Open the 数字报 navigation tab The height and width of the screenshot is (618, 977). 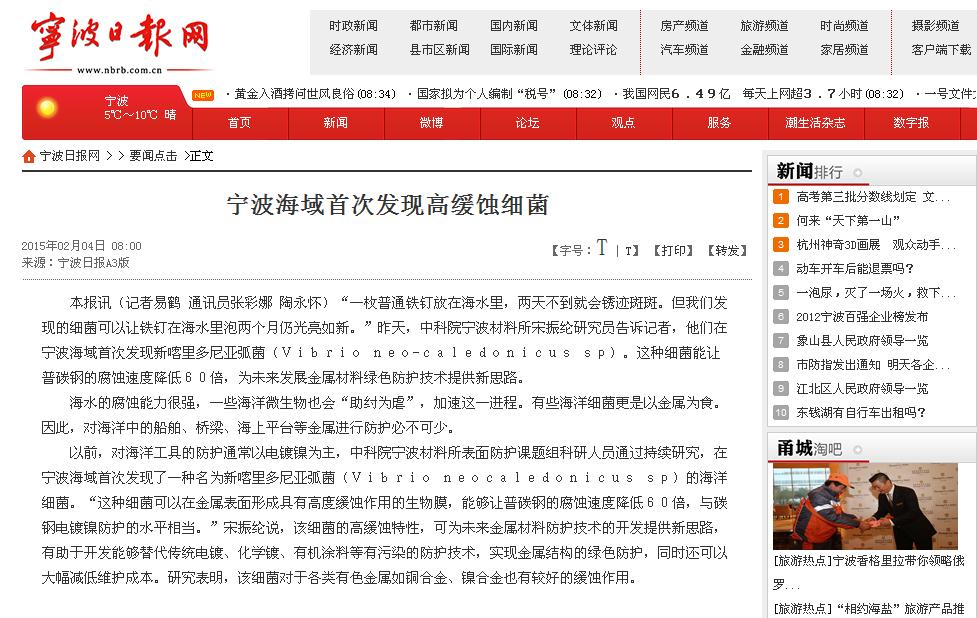click(x=912, y=123)
